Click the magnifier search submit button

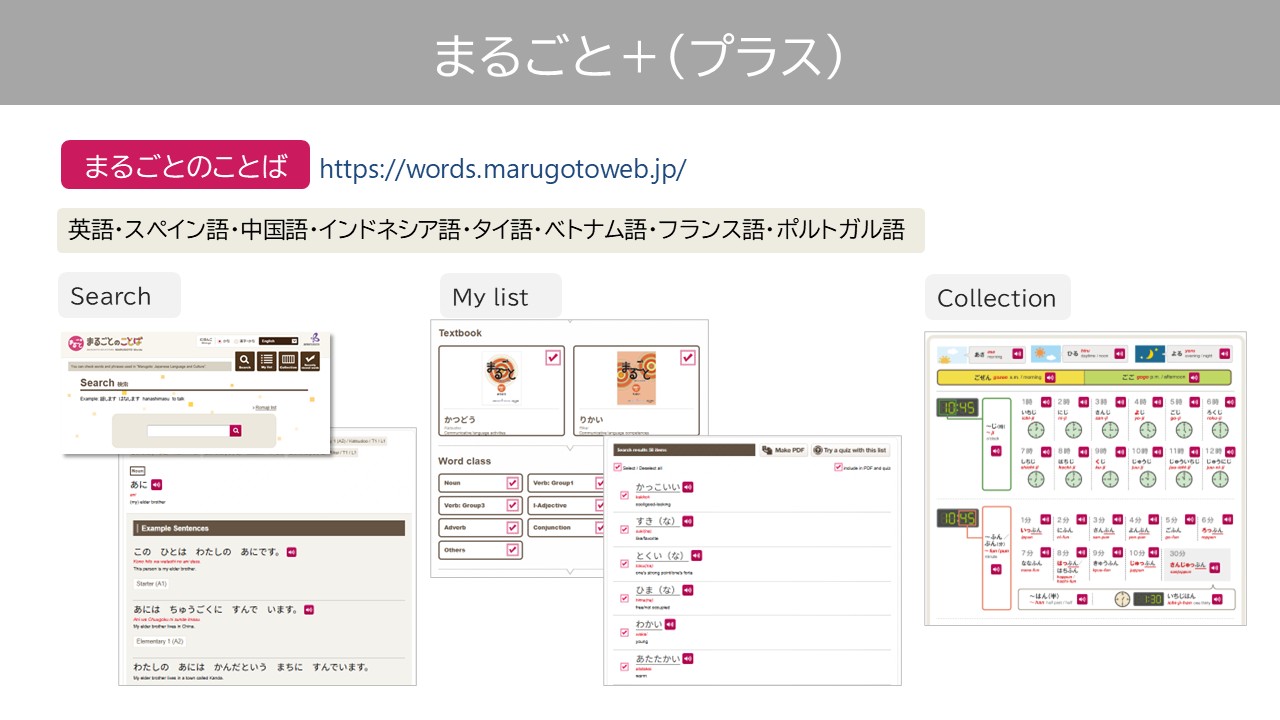[x=236, y=431]
